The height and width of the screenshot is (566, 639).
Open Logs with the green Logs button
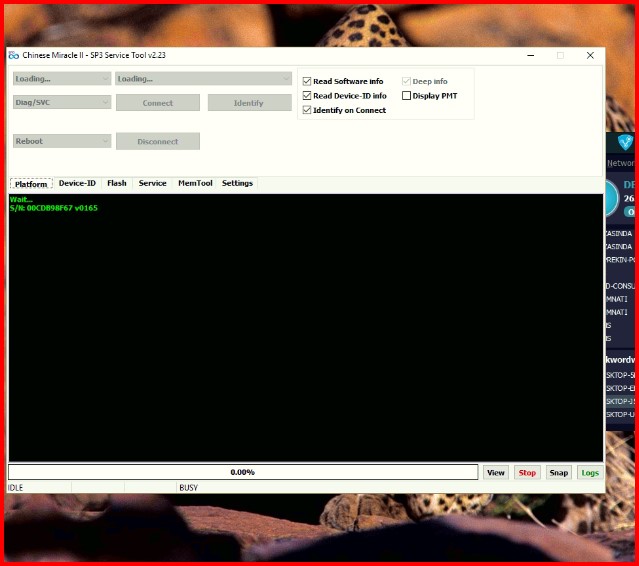pos(590,473)
